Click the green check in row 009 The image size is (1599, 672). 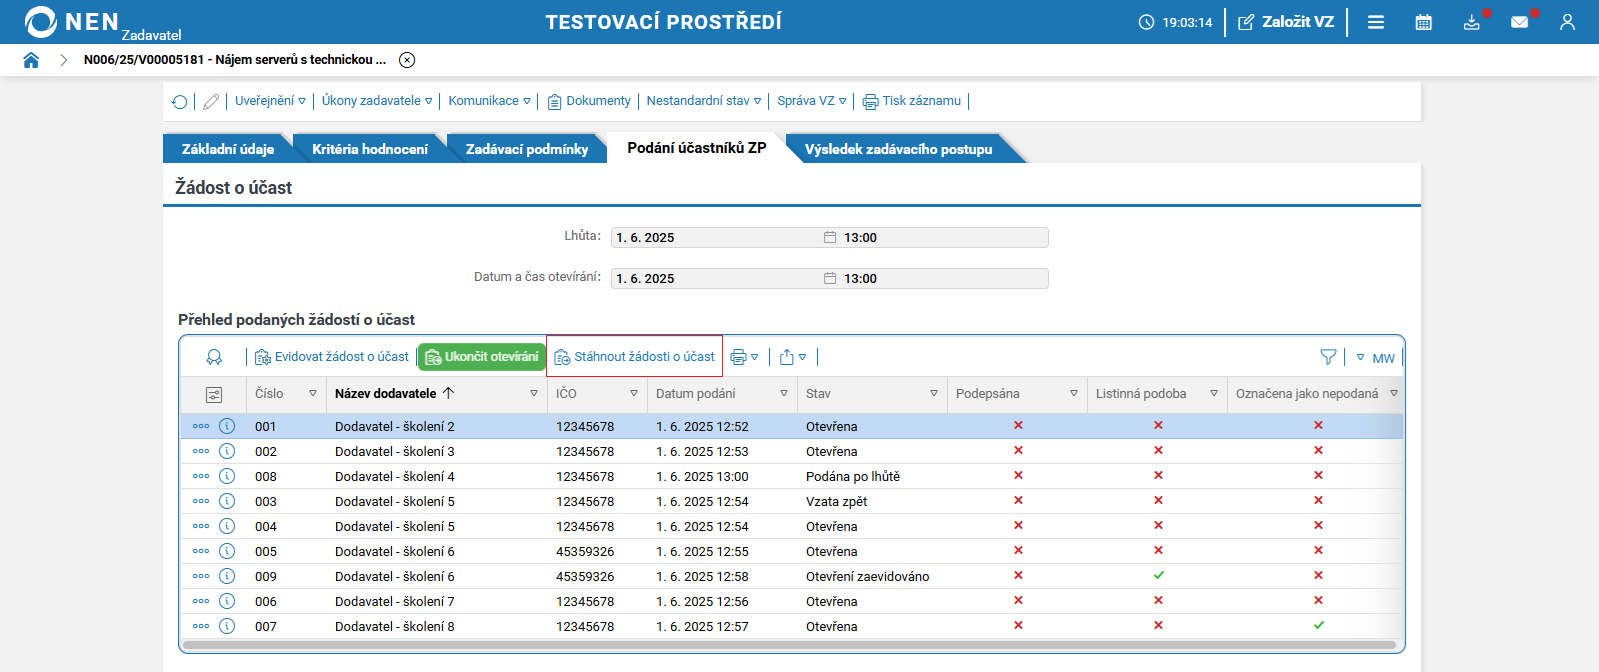pyautogui.click(x=1158, y=575)
